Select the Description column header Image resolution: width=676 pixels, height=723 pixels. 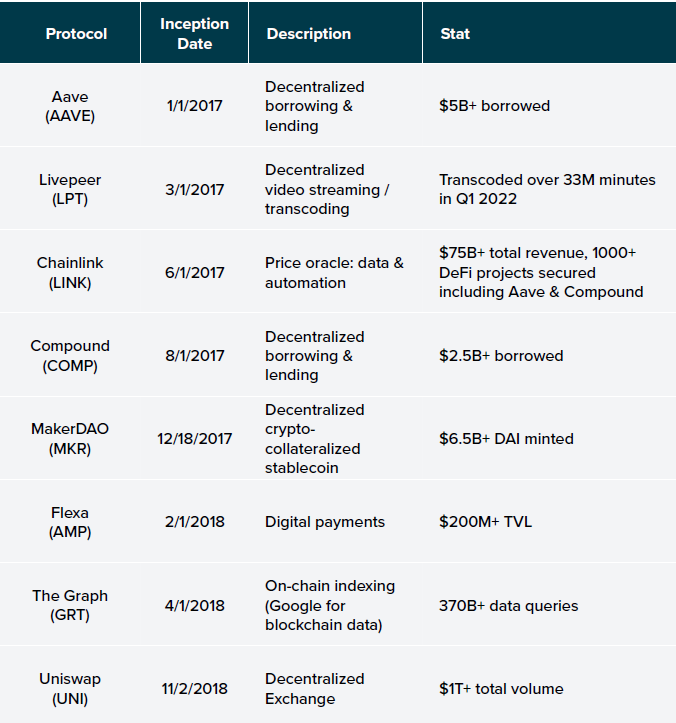308,34
